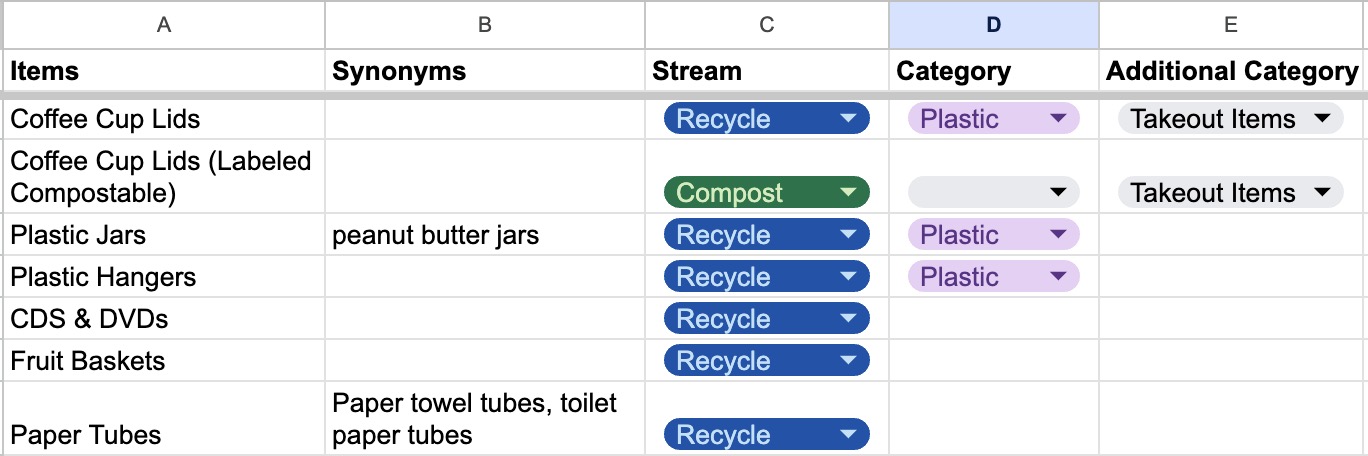Viewport: 1368px width, 456px height.
Task: Open Plastic category dropdown for Coffee Cup Lids
Action: (x=993, y=119)
